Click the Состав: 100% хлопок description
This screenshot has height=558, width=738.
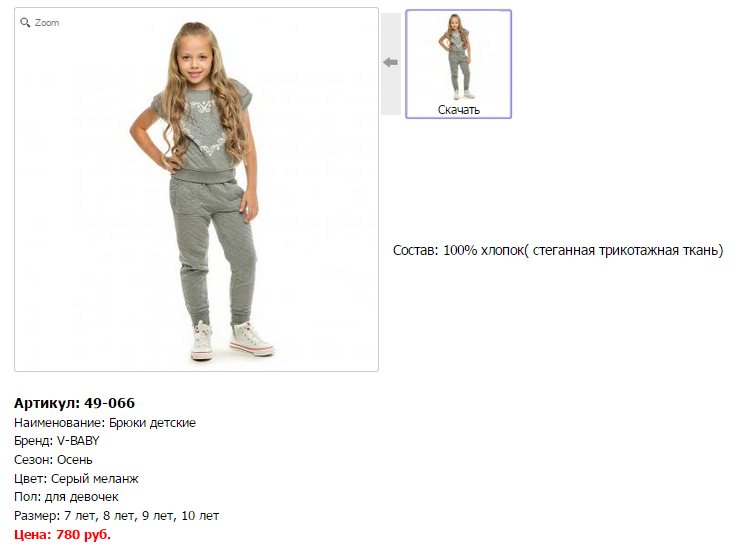tap(557, 250)
